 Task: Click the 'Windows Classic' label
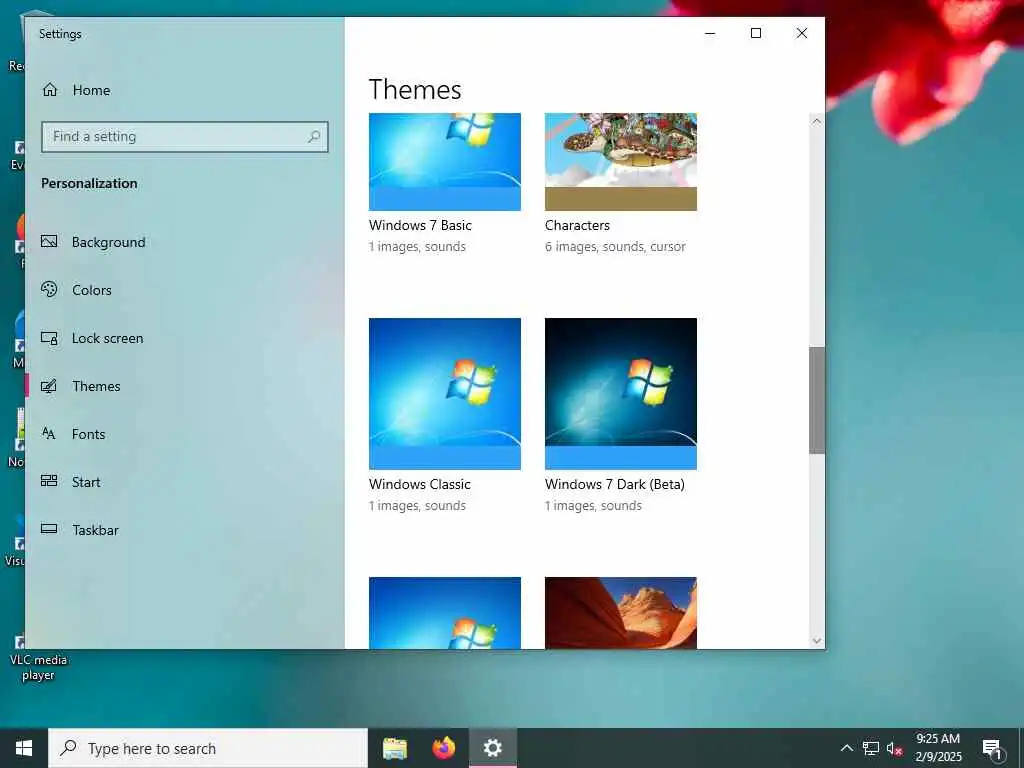click(x=419, y=484)
